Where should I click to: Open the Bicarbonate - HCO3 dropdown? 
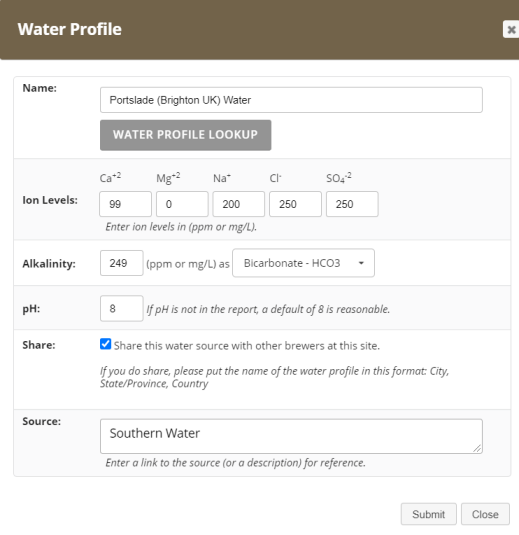303,263
